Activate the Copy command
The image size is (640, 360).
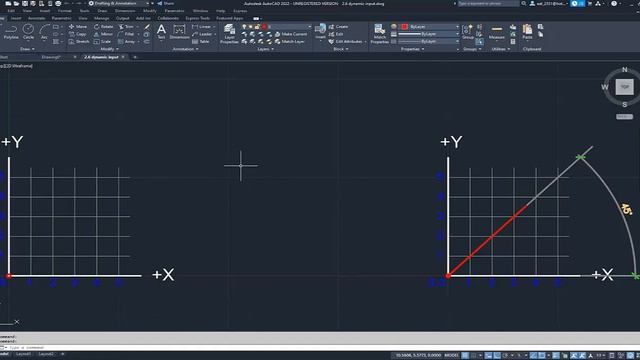[x=78, y=34]
